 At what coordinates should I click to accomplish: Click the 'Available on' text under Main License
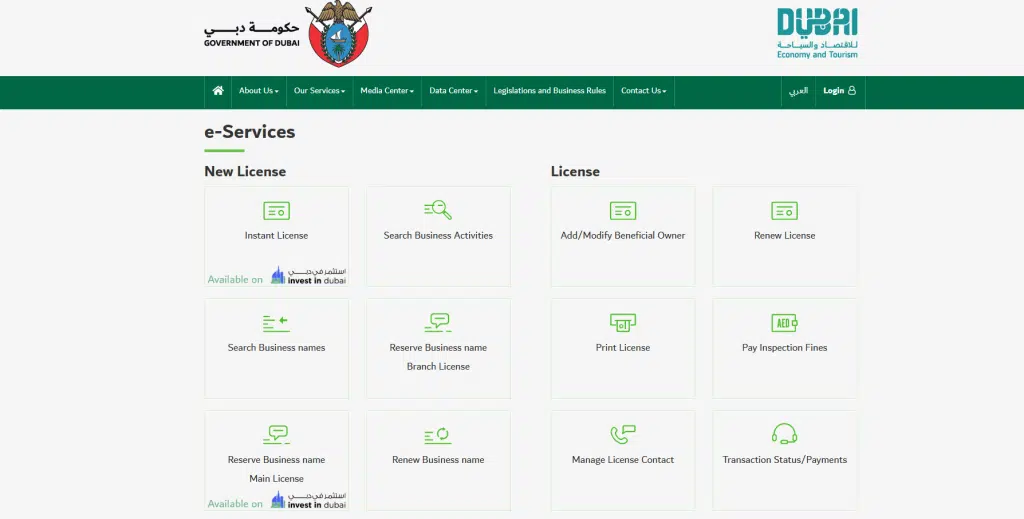click(235, 504)
